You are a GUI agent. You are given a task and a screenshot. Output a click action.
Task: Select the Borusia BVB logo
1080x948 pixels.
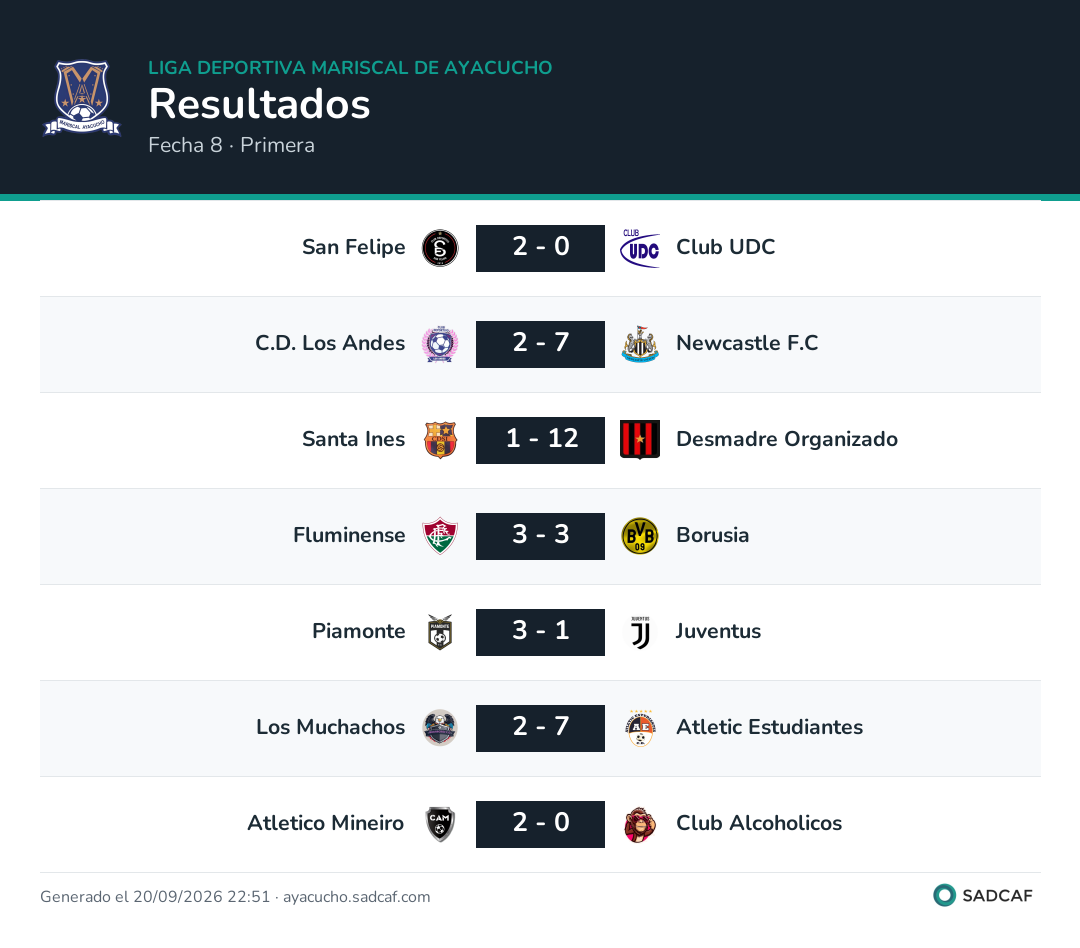pyautogui.click(x=640, y=536)
